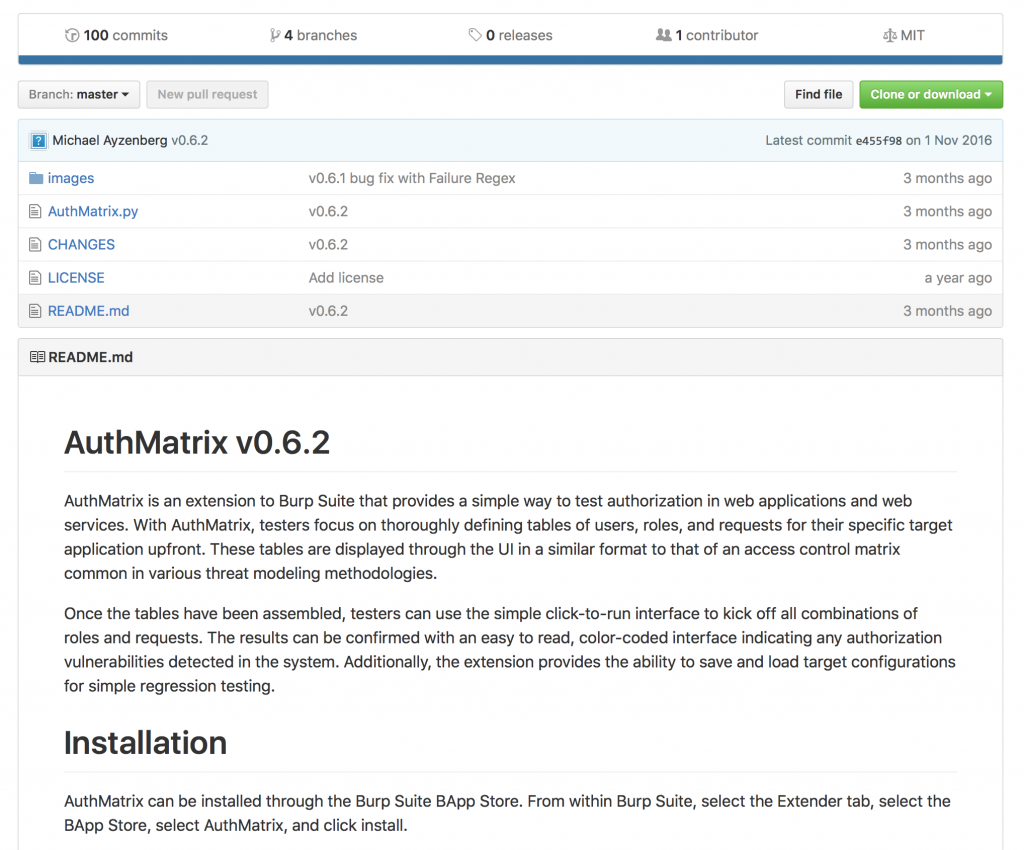
Task: Open the LICENSE file
Action: (x=76, y=278)
